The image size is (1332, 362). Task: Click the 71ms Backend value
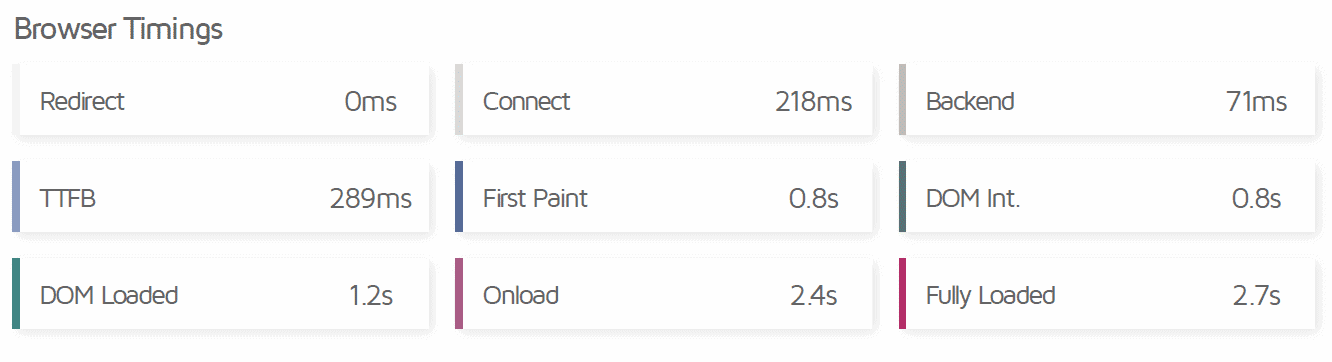1256,102
